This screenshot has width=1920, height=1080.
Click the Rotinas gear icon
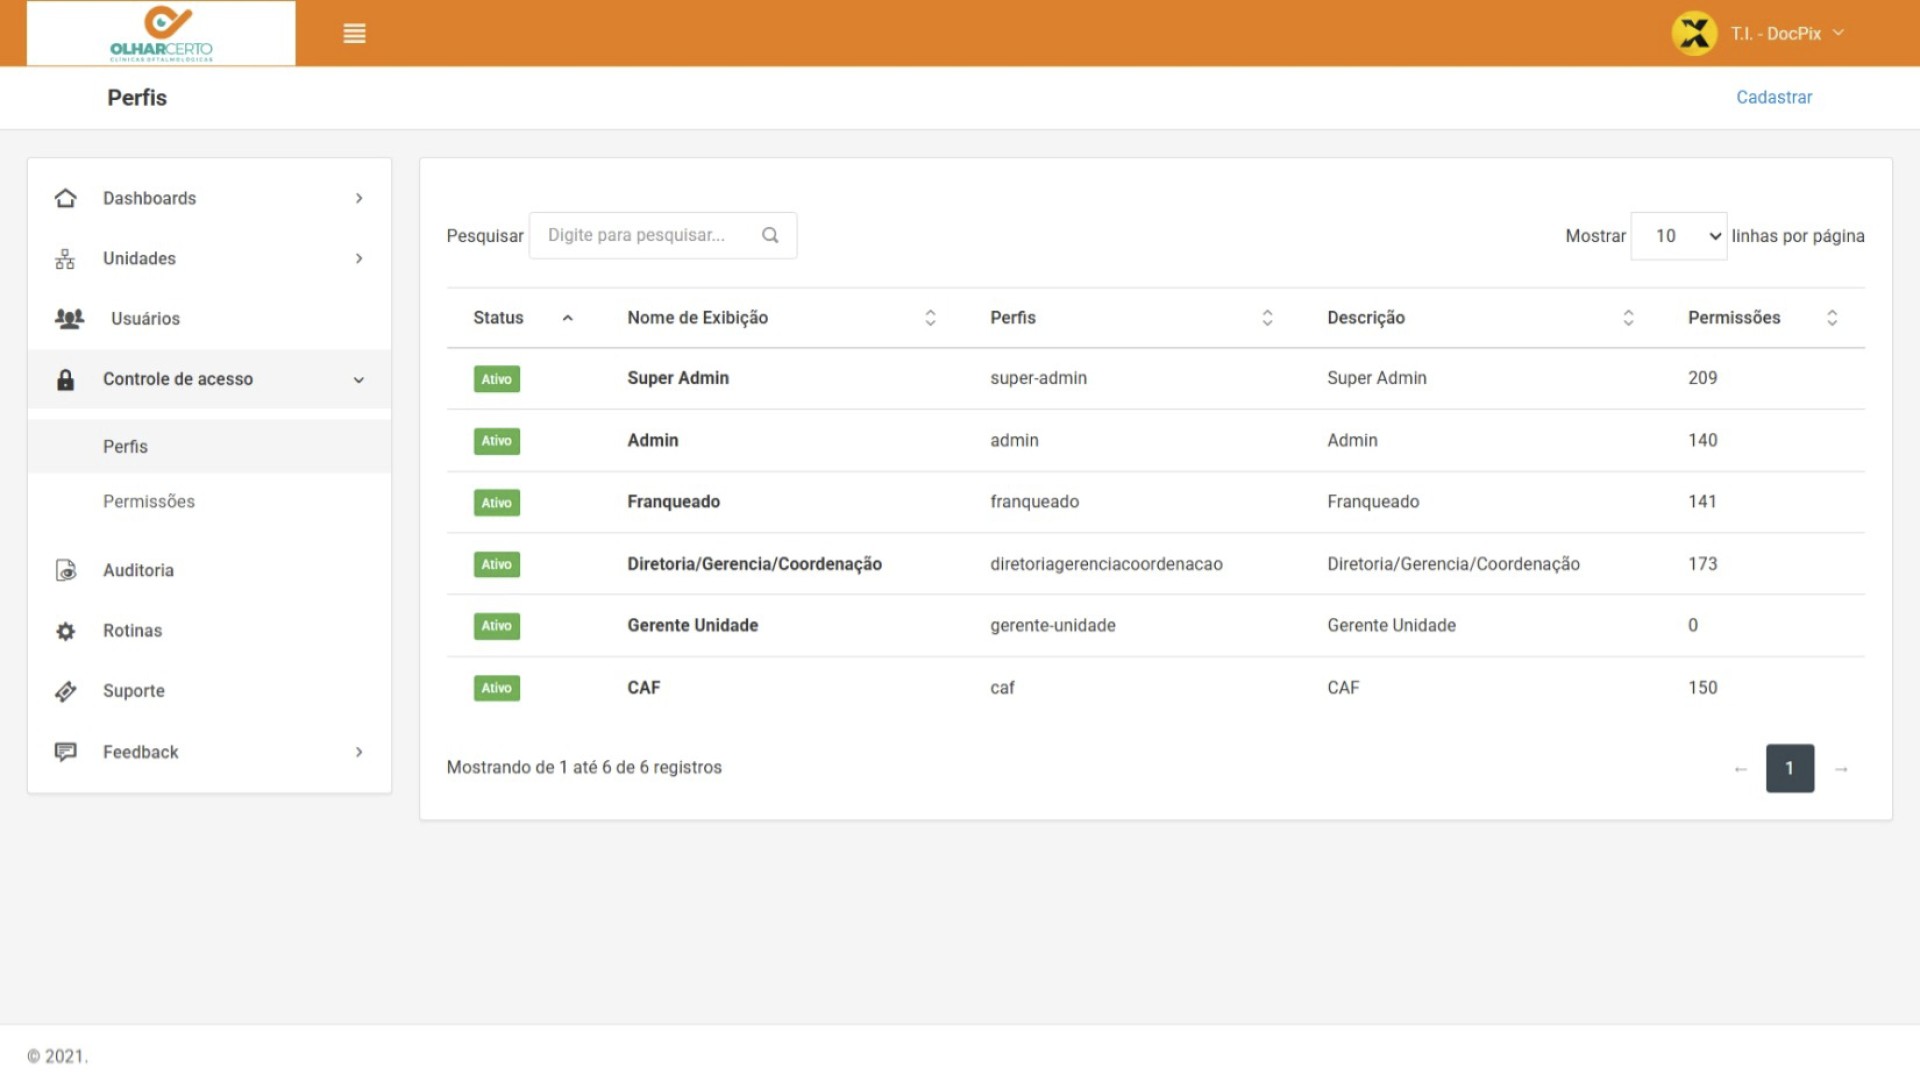point(65,631)
